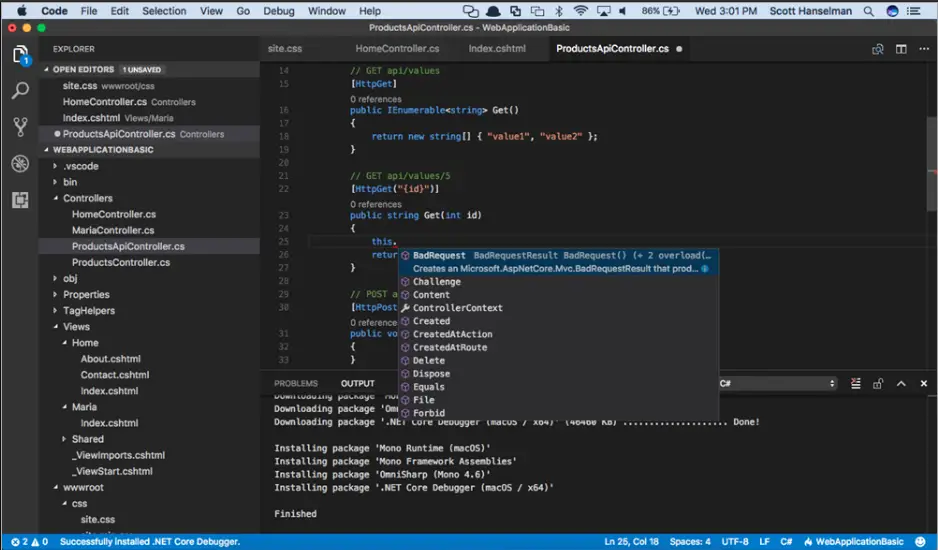Open the Debug menu in menu bar
The image size is (938, 550).
click(x=279, y=11)
